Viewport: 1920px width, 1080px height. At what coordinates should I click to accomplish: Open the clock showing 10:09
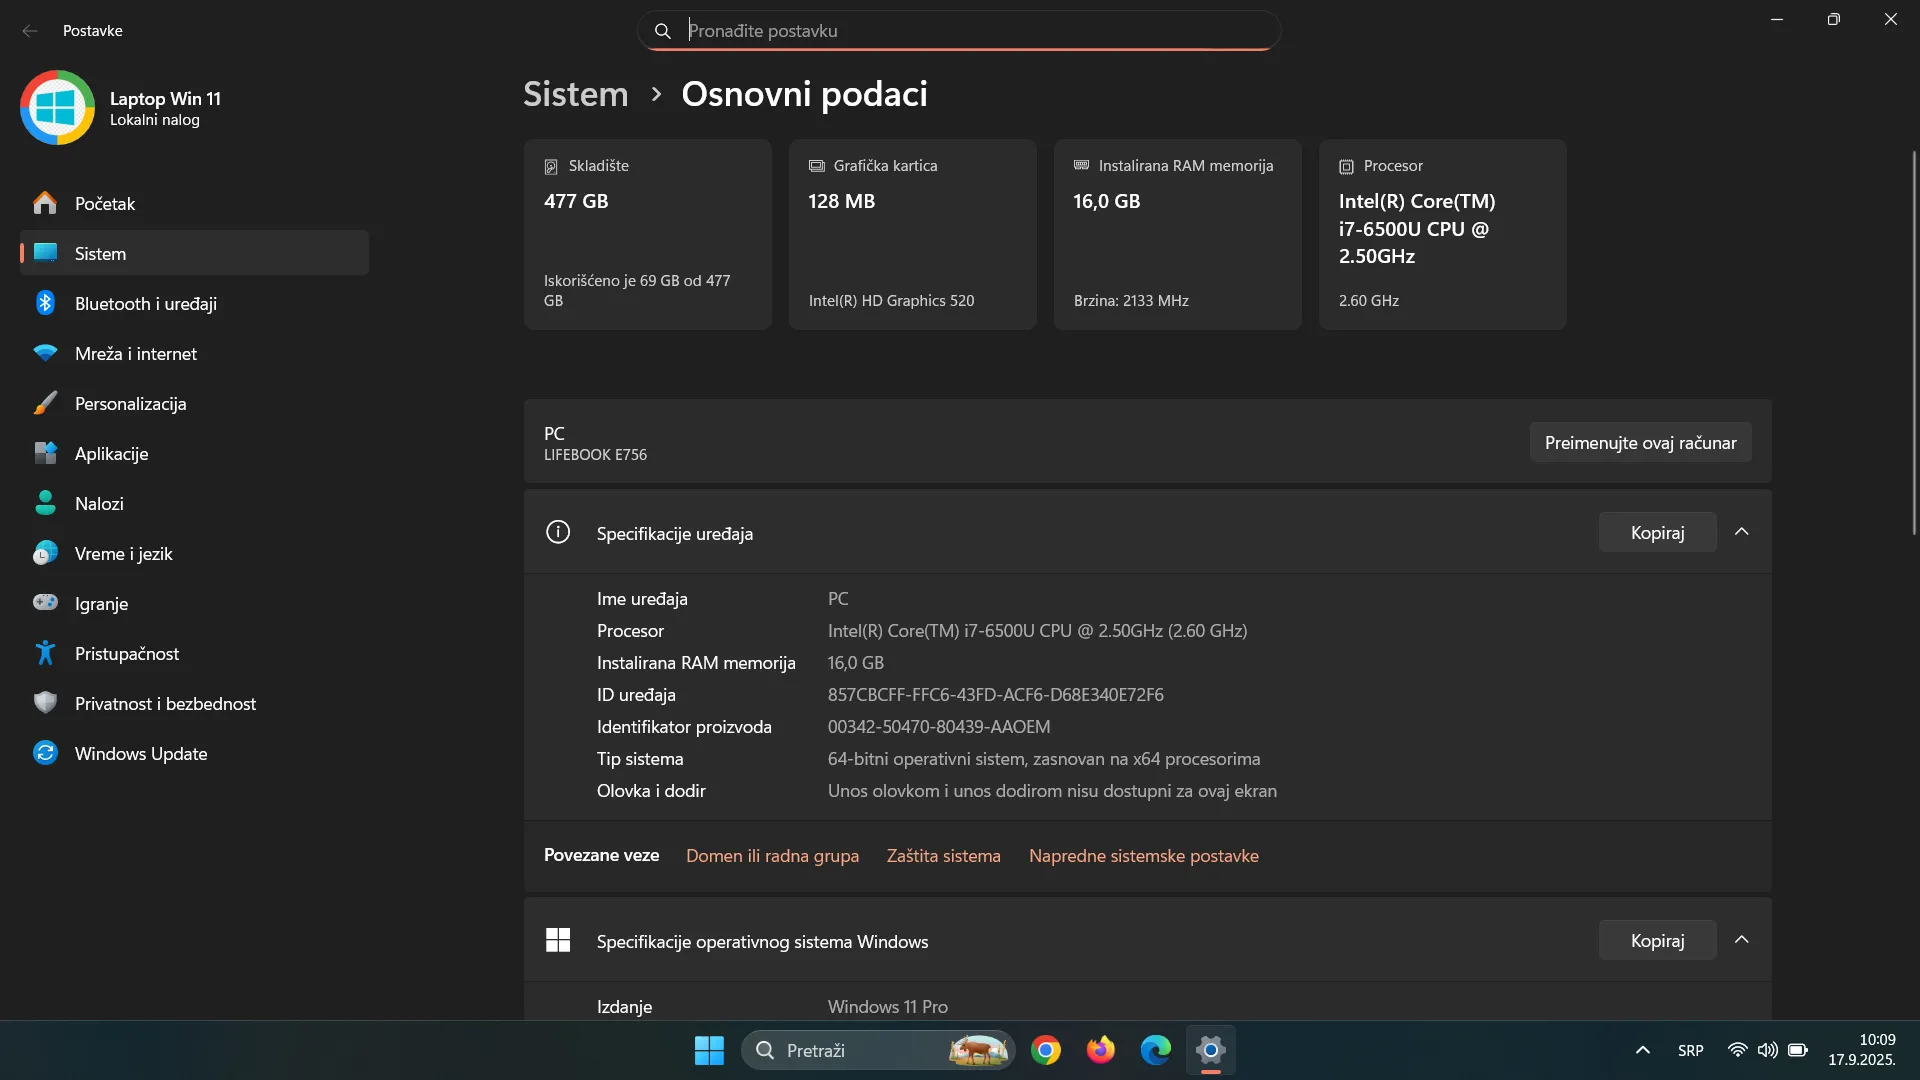(x=1862, y=1050)
